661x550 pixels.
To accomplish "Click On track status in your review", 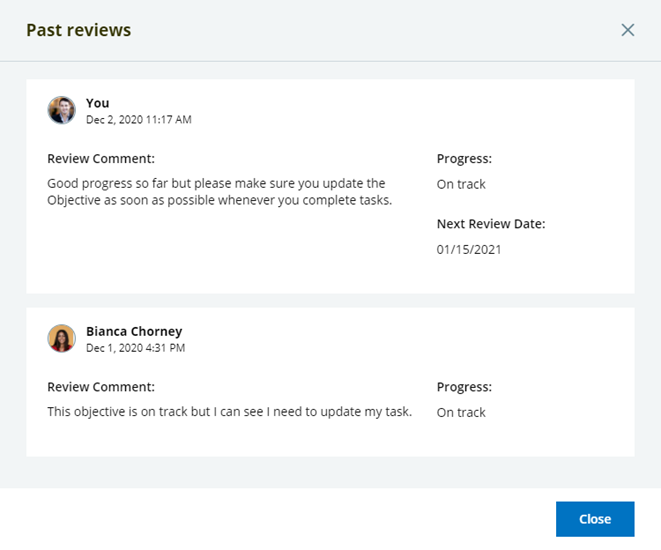I will click(x=461, y=184).
